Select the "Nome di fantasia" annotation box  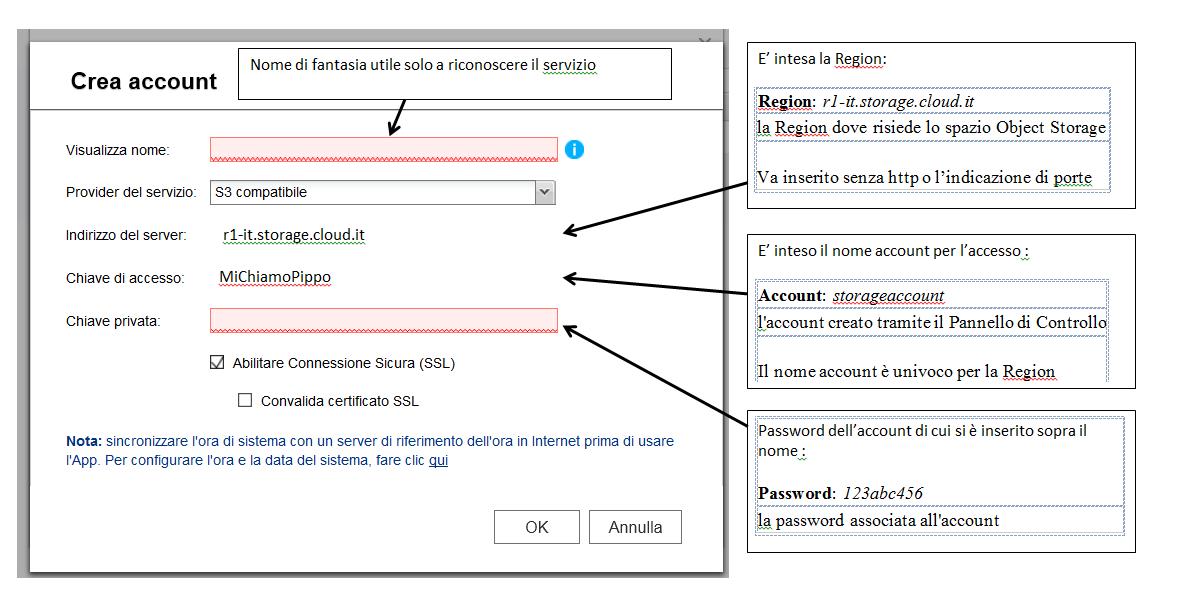(453, 74)
